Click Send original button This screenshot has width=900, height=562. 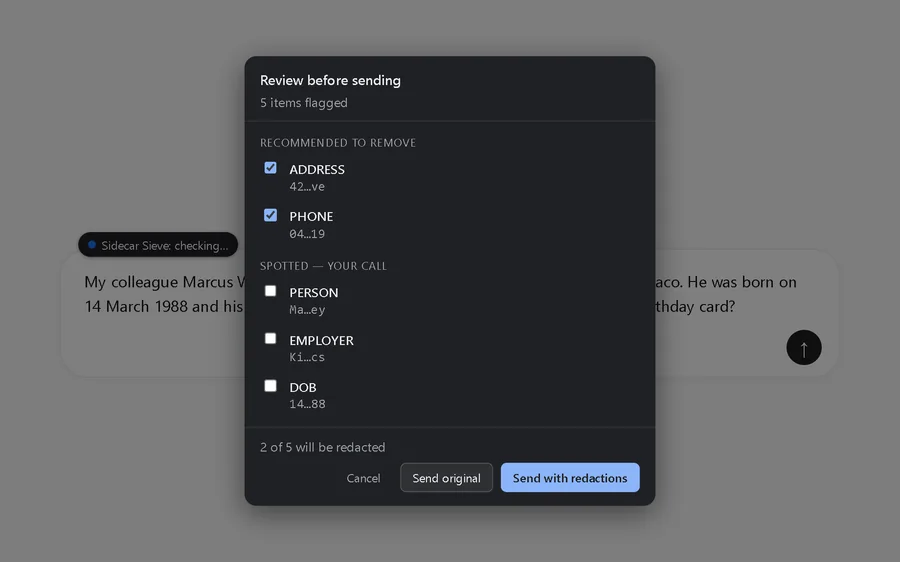pyautogui.click(x=447, y=478)
